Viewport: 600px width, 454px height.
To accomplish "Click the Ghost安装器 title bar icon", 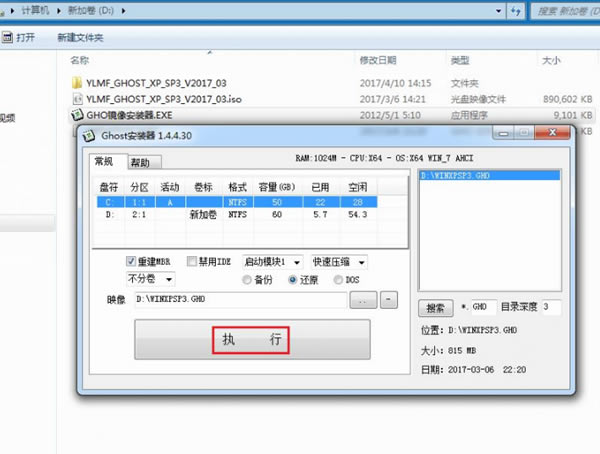I will click(89, 136).
